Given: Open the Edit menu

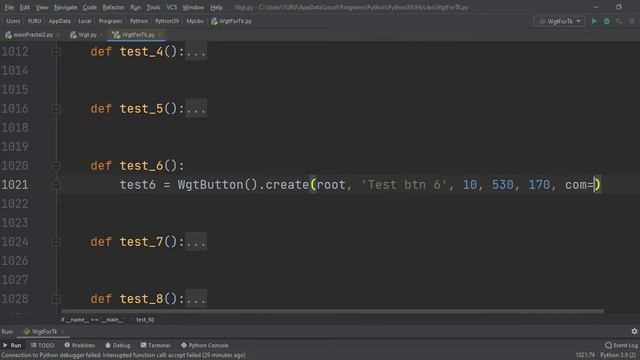Looking at the screenshot, I should (25, 7).
